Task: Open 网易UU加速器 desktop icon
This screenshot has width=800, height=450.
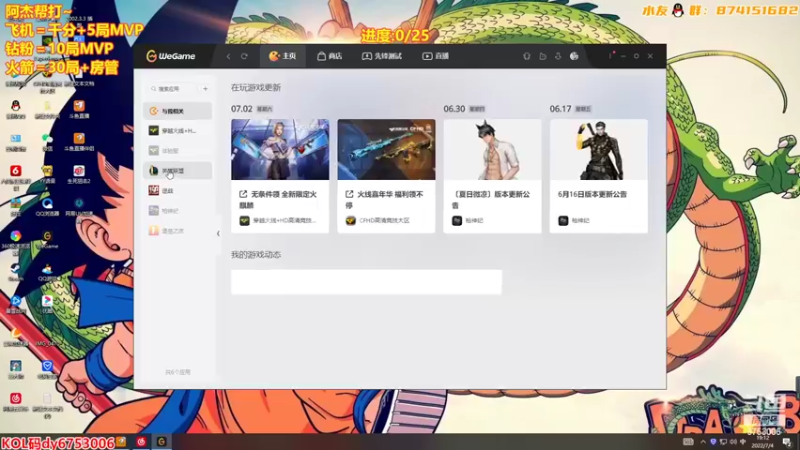Action: click(x=79, y=203)
